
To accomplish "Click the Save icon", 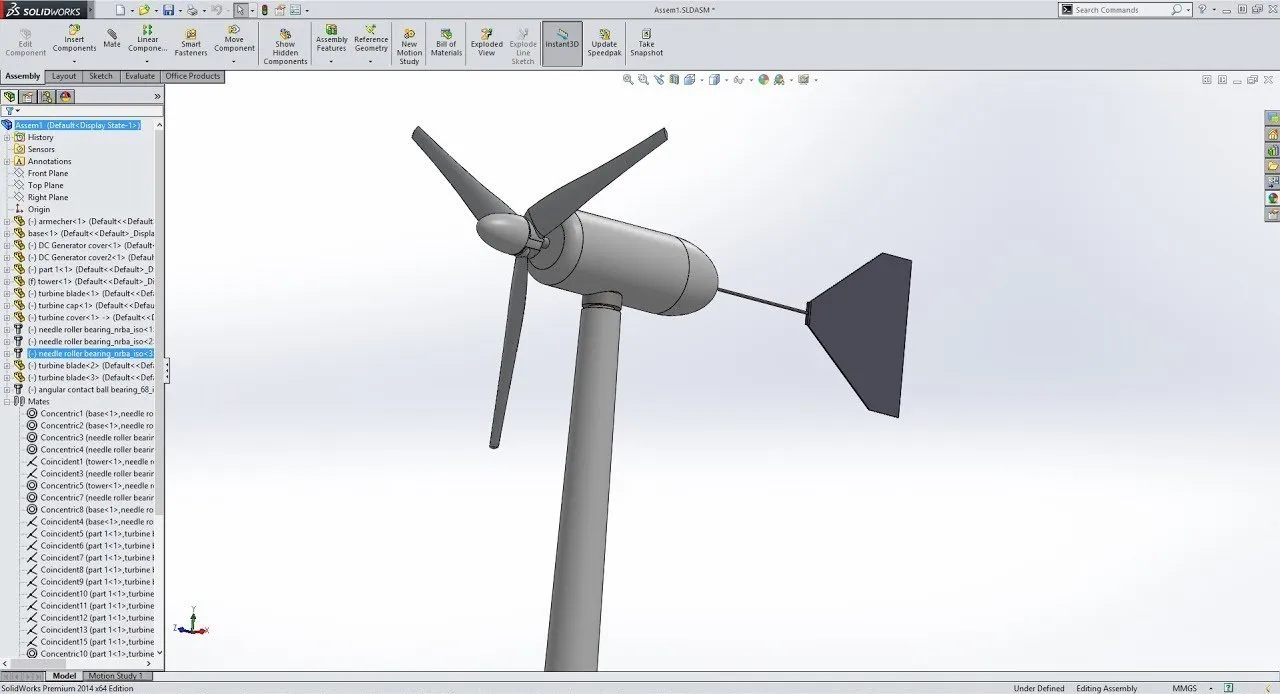I will (x=168, y=10).
